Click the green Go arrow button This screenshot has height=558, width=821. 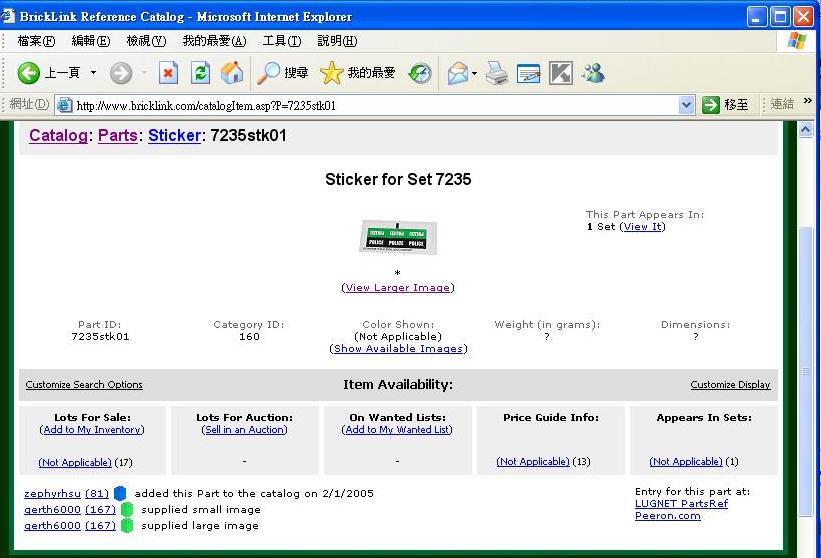click(x=711, y=105)
